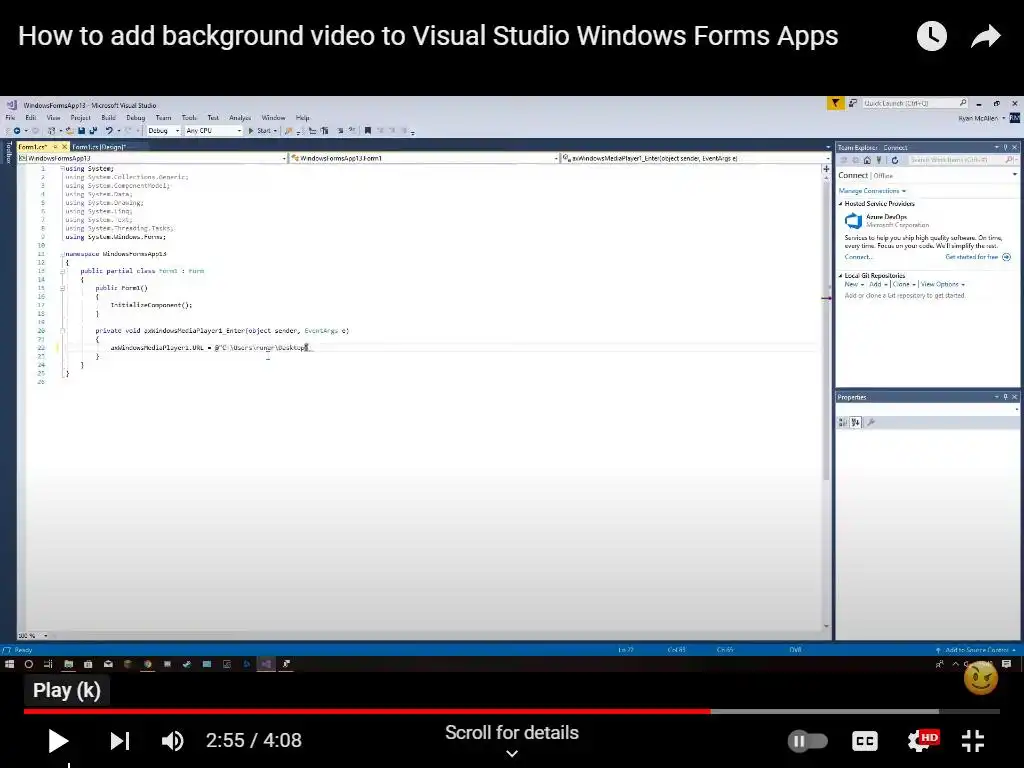Add video to Watch Later
The height and width of the screenshot is (768, 1024).
pyautogui.click(x=932, y=36)
